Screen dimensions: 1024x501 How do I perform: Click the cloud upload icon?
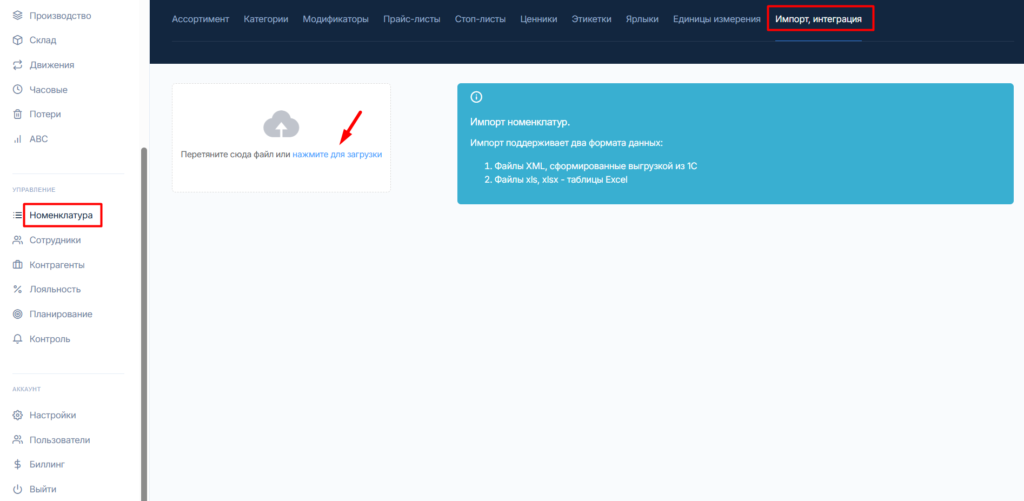pos(281,124)
